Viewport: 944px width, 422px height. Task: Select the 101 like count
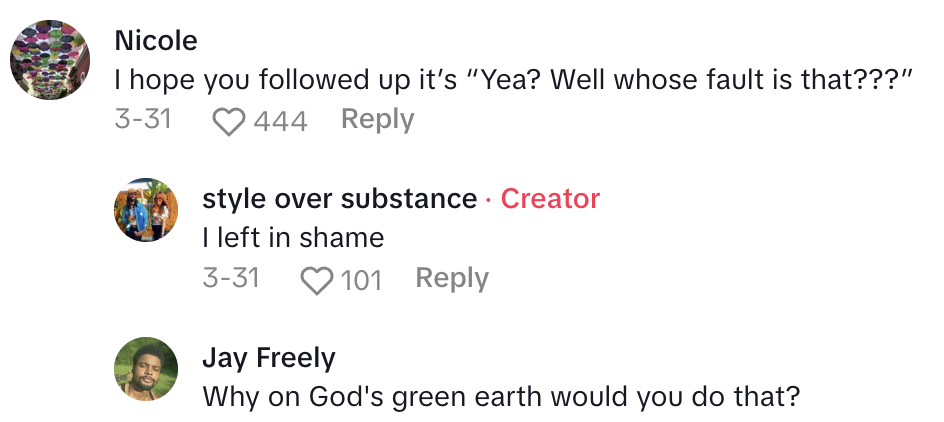click(x=362, y=280)
